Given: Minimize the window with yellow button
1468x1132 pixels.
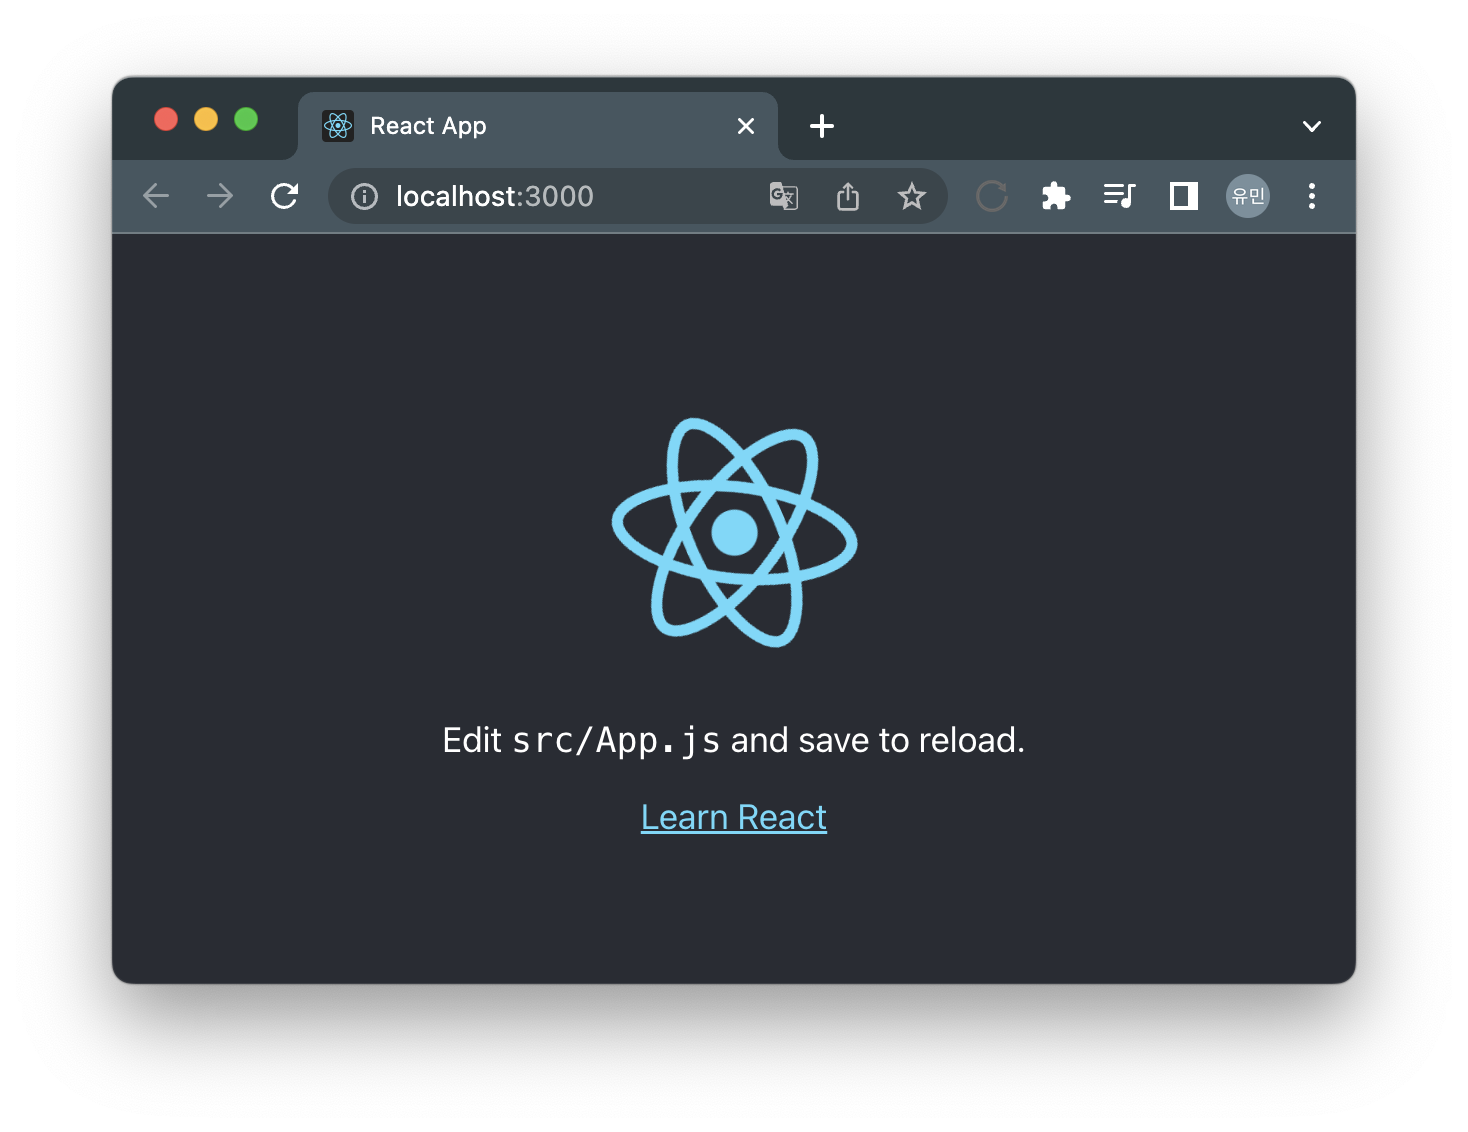Looking at the screenshot, I should click(x=206, y=119).
